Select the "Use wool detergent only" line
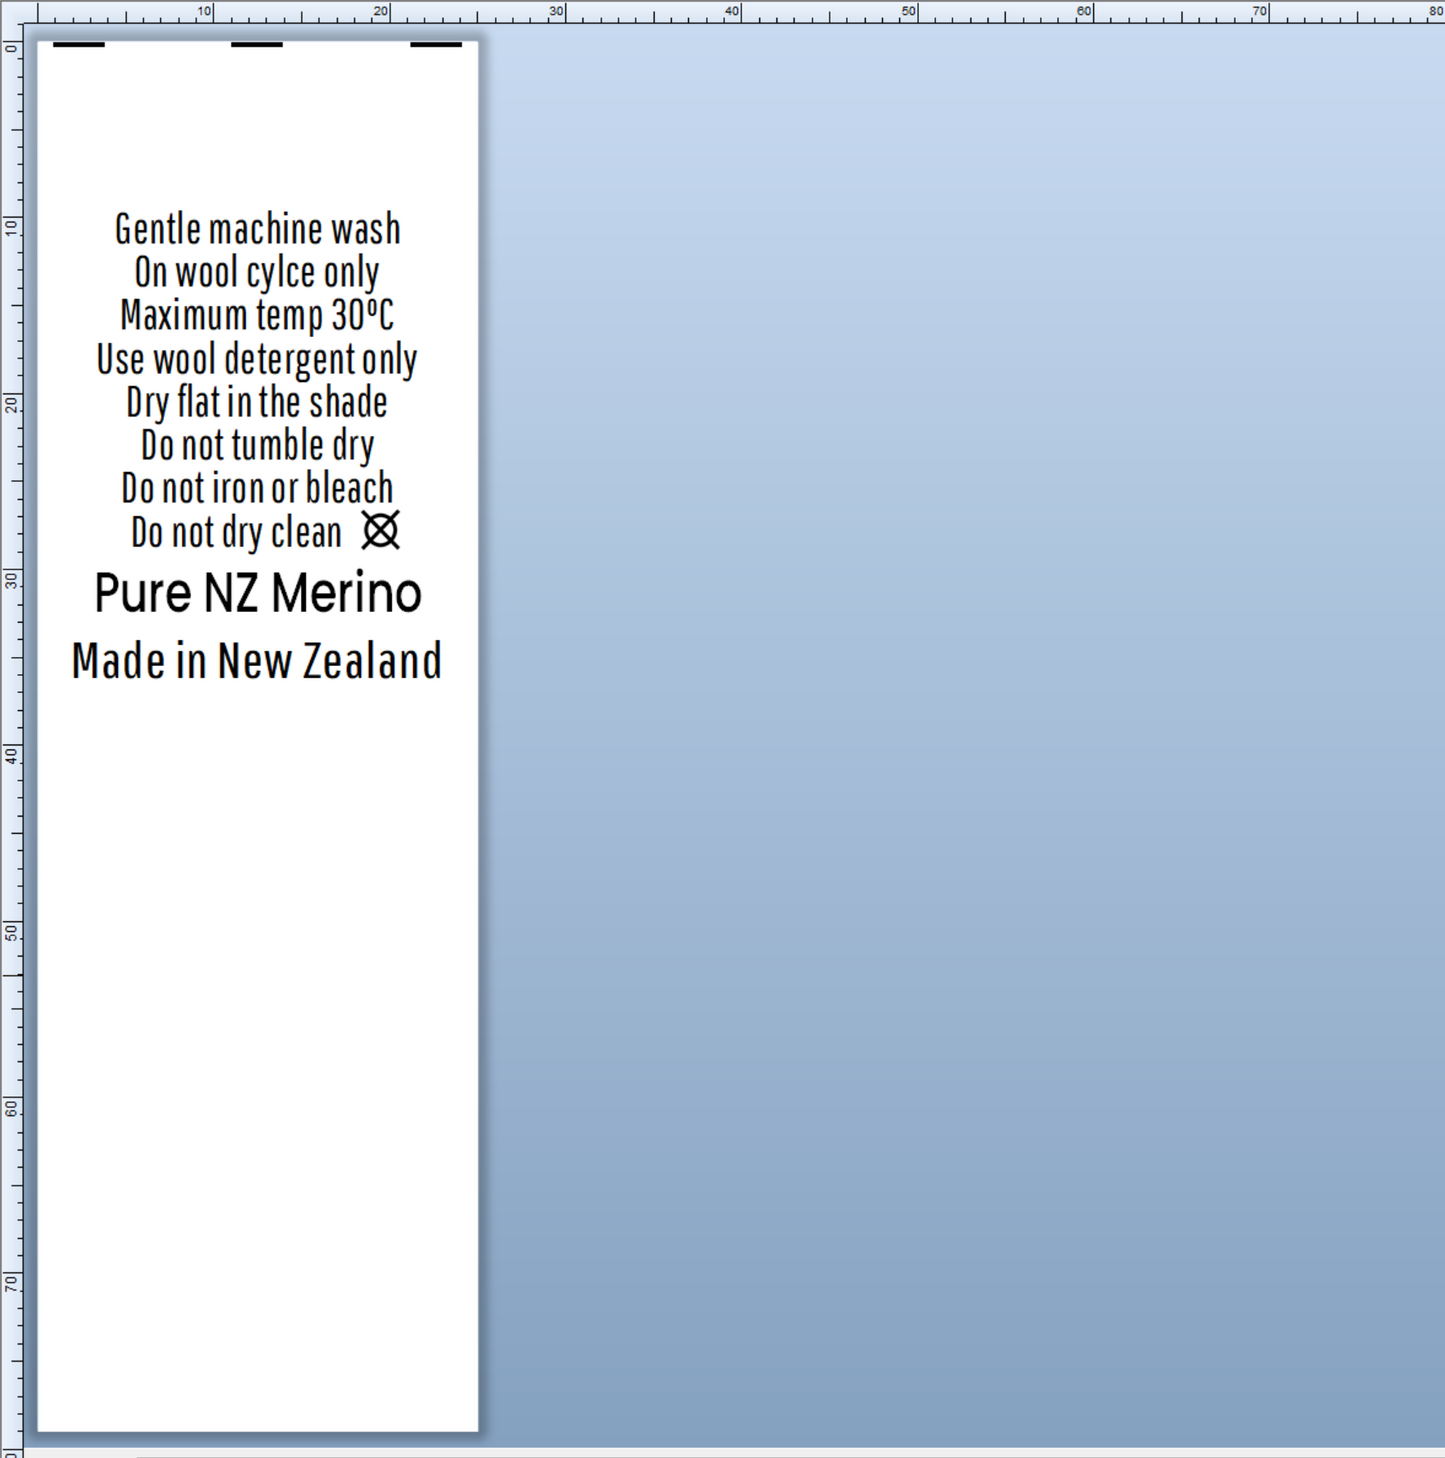 (x=257, y=359)
